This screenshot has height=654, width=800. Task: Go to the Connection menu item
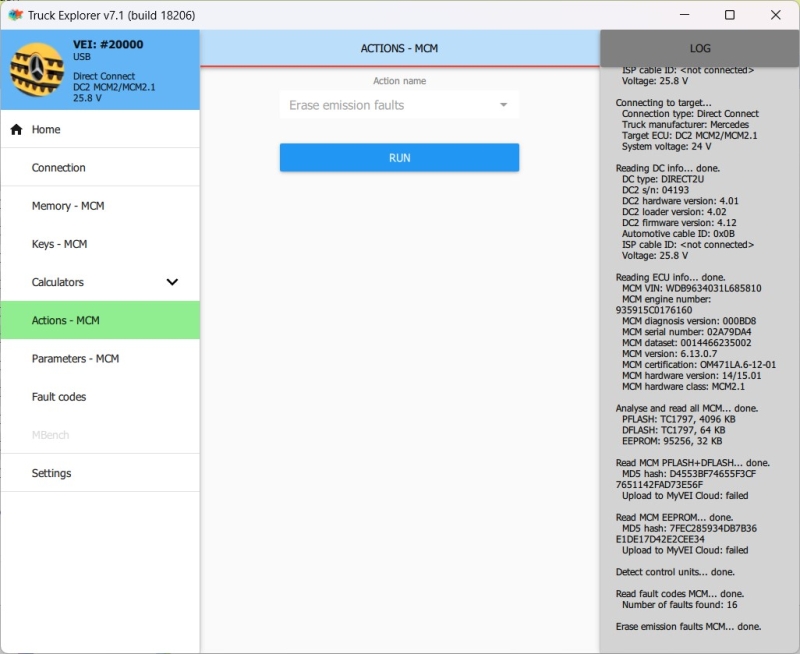(x=101, y=167)
